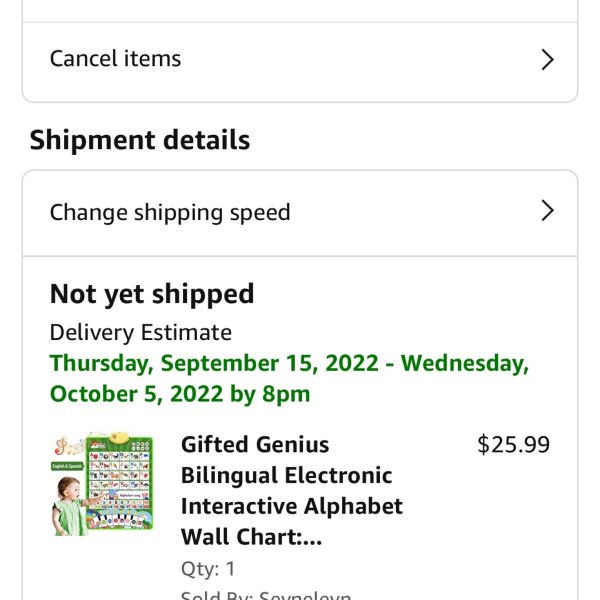The width and height of the screenshot is (600, 600).
Task: Tap the Qty: 1 label
Action: 208,569
